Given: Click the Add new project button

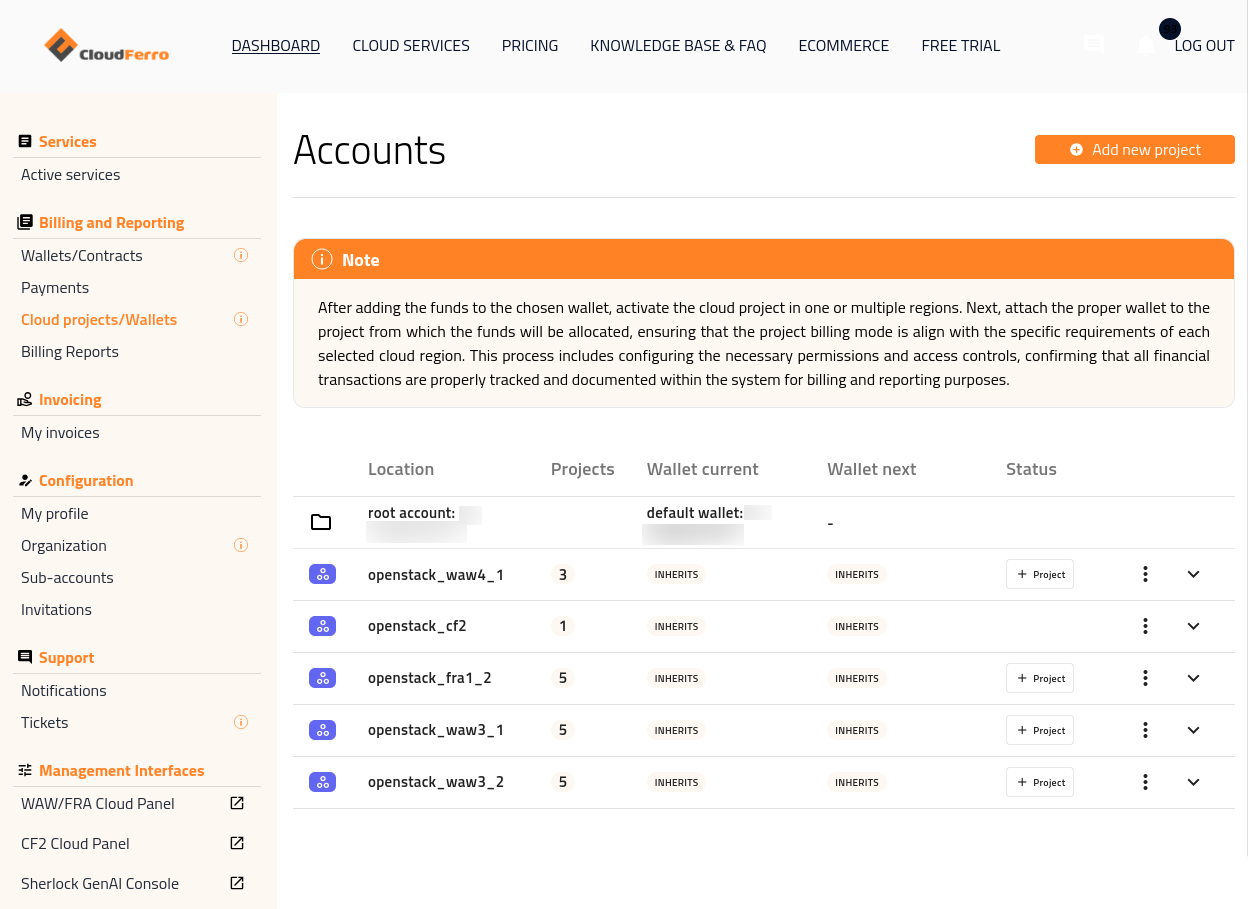Looking at the screenshot, I should coord(1134,150).
